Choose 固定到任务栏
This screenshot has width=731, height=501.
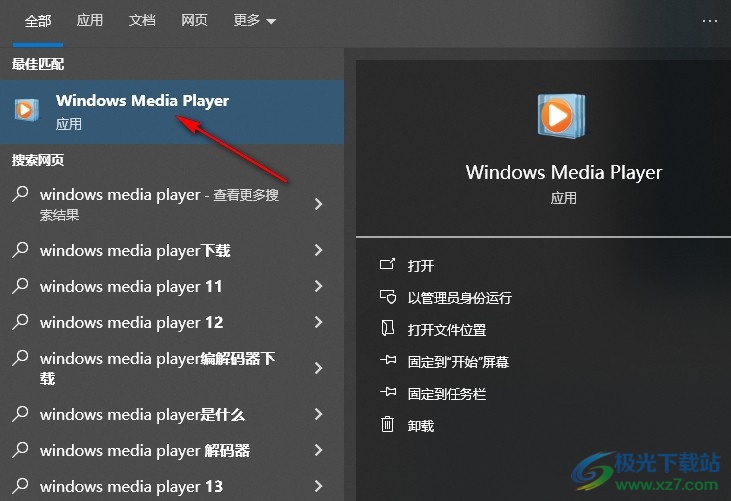click(447, 394)
